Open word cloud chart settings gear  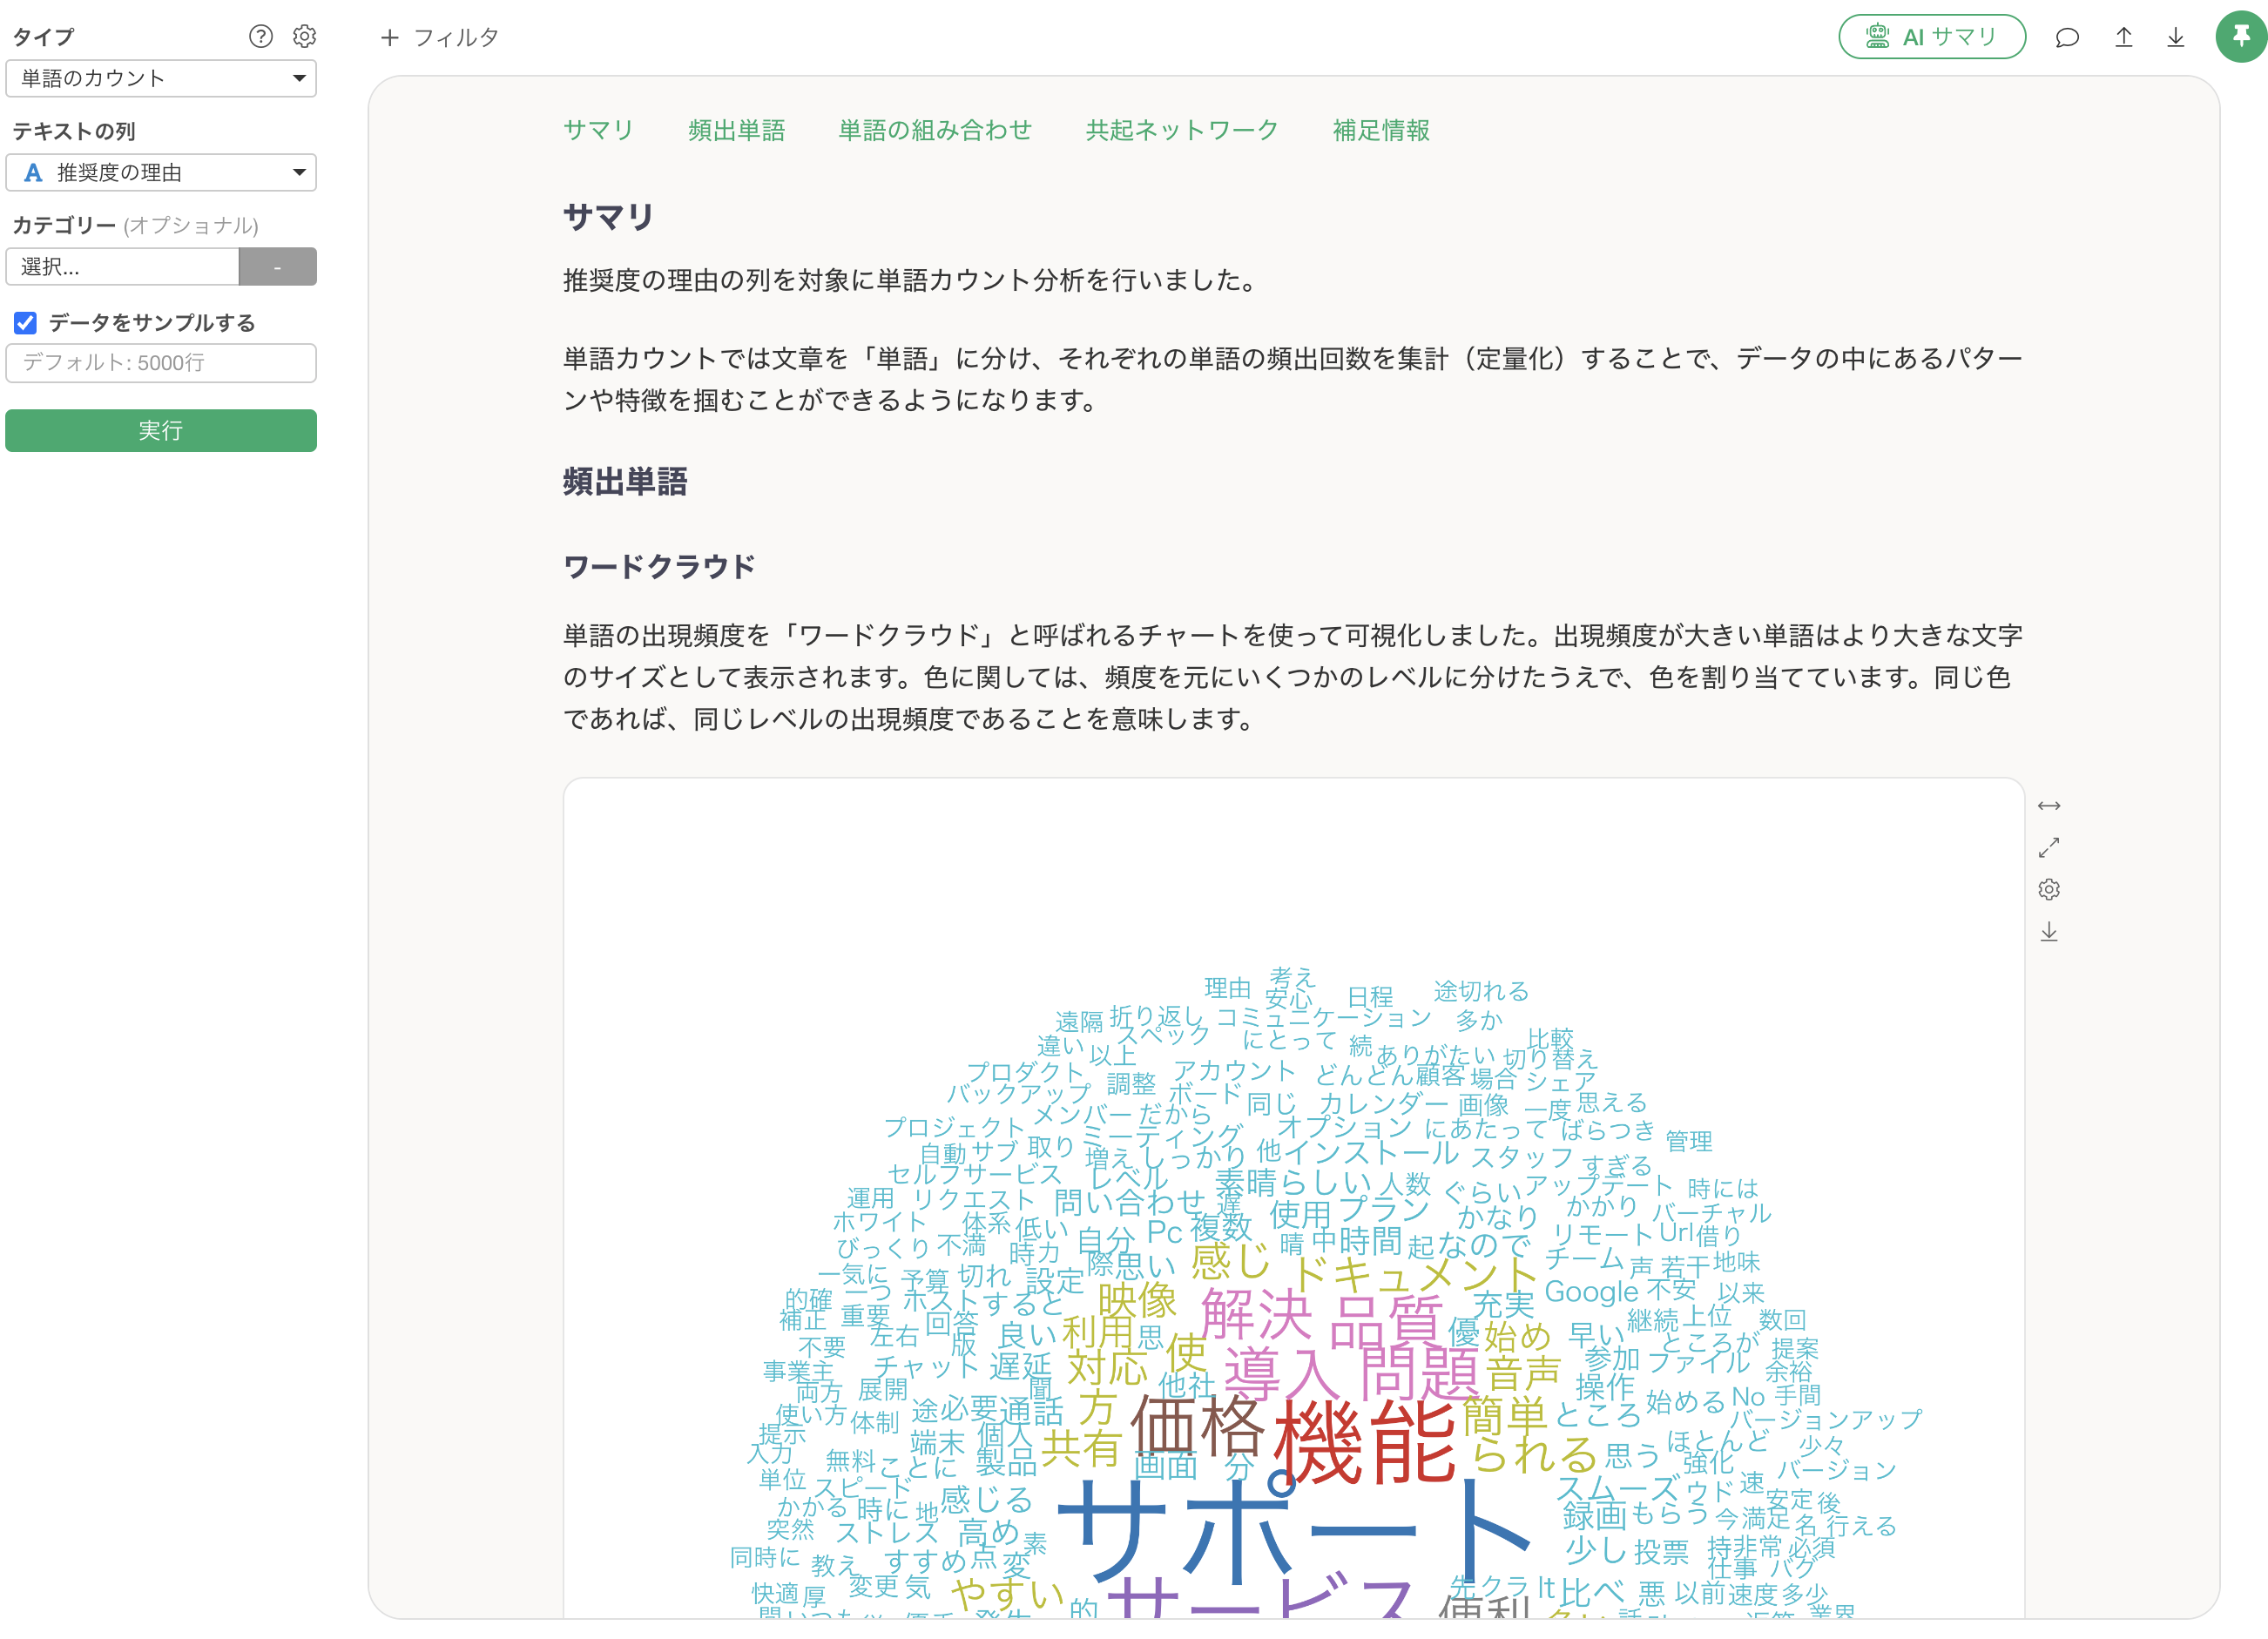2048,890
